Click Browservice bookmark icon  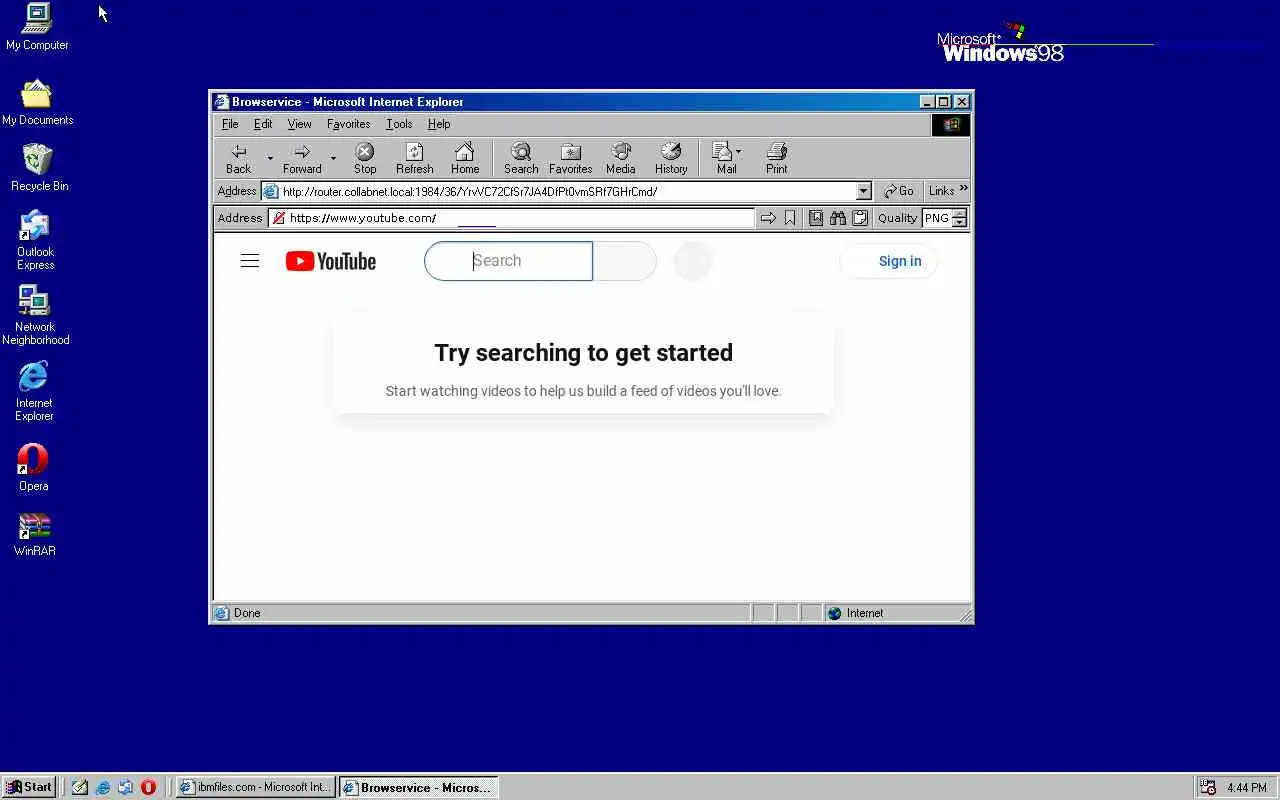coord(790,218)
